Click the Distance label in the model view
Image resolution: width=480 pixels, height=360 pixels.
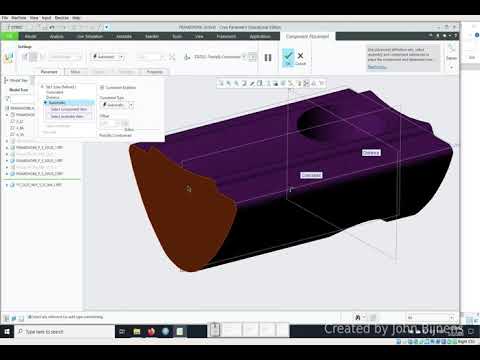(x=371, y=153)
